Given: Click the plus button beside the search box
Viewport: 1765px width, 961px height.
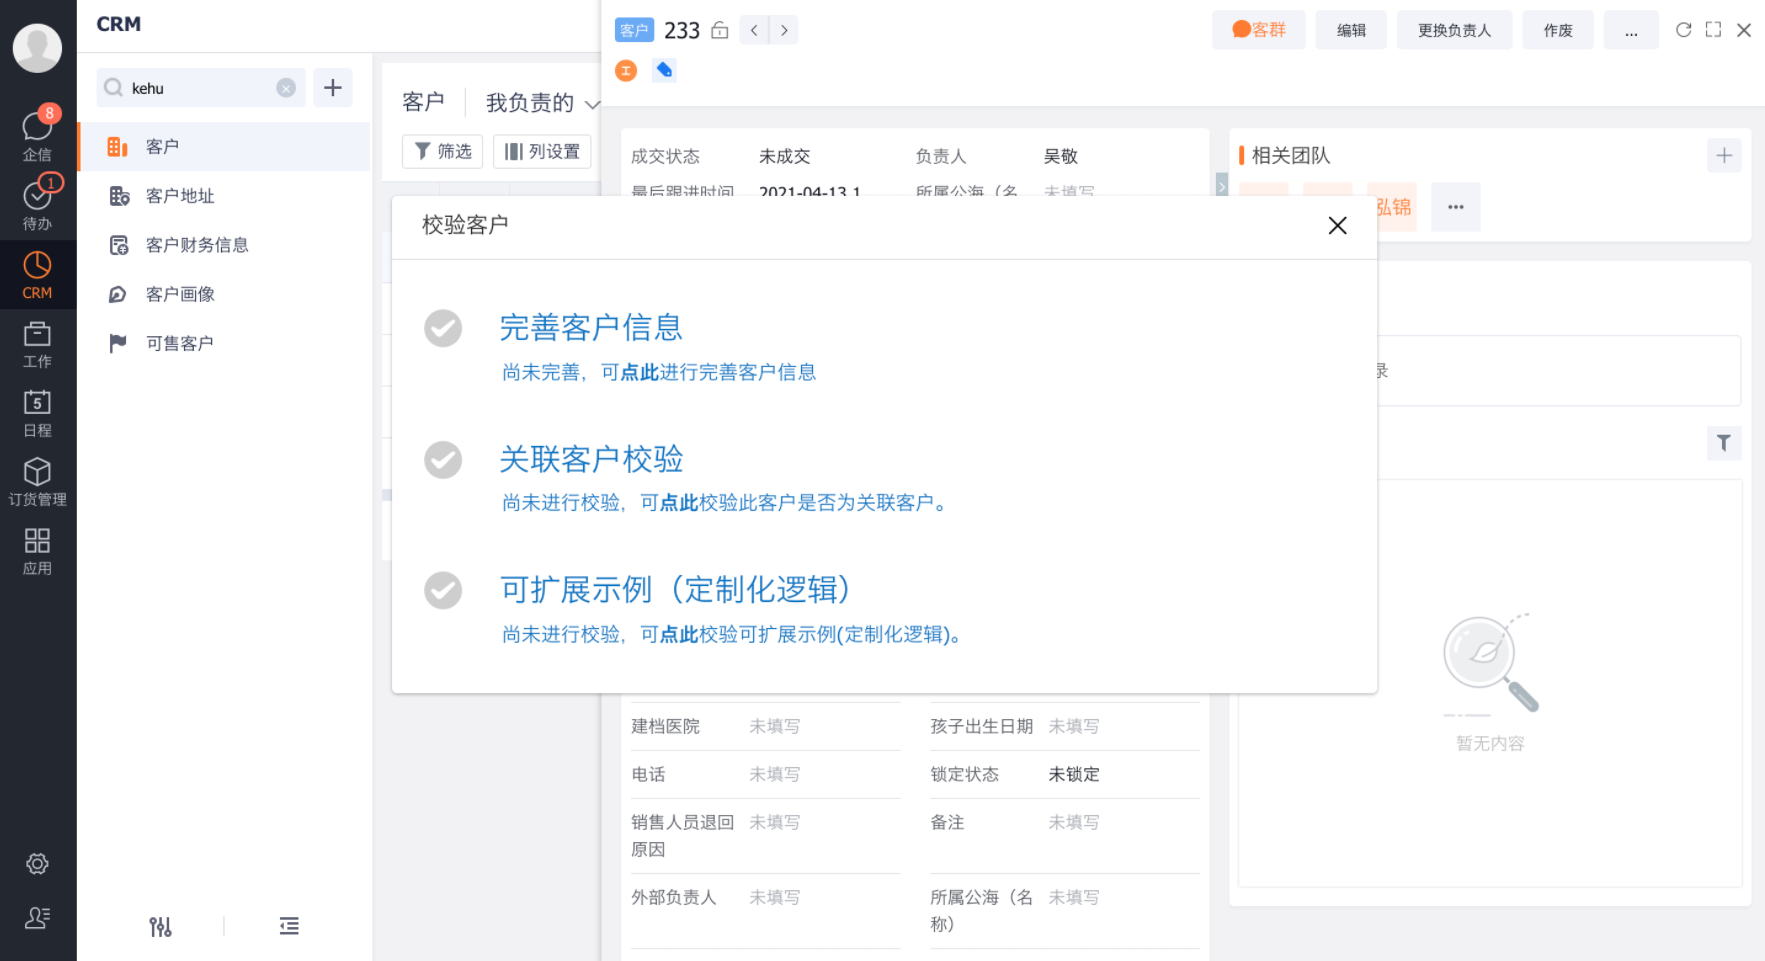Looking at the screenshot, I should click(x=333, y=88).
